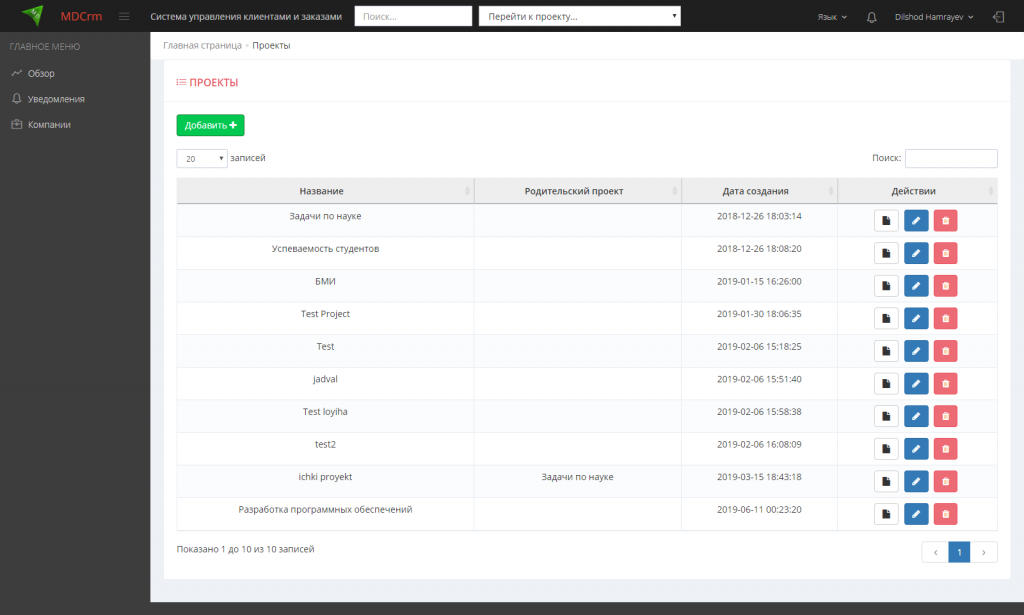1024x615 pixels.
Task: Expand the Язык language dropdown
Action: coord(832,17)
